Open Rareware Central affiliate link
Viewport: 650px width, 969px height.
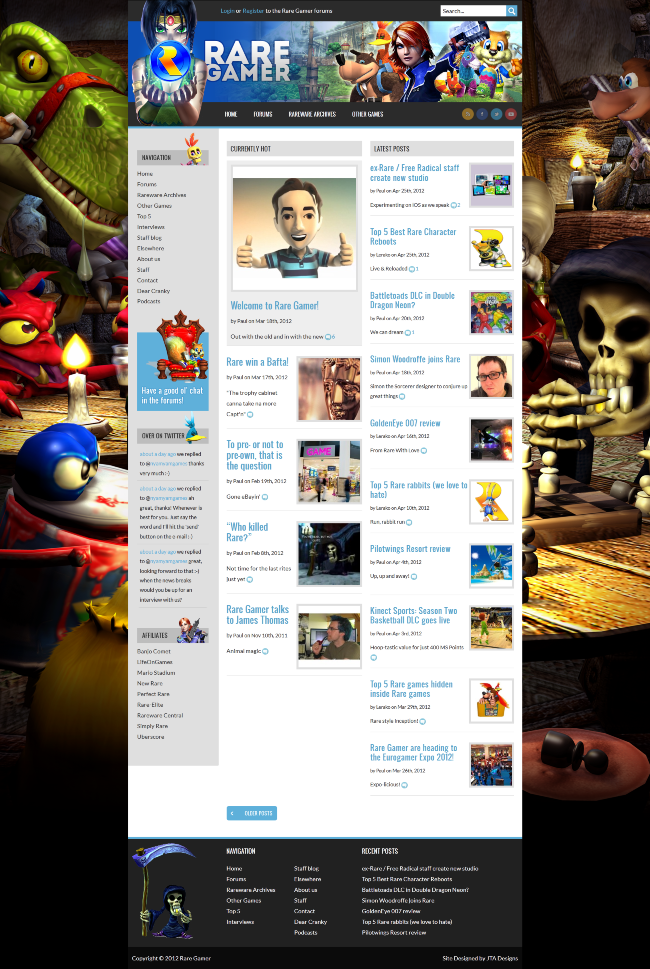(159, 716)
